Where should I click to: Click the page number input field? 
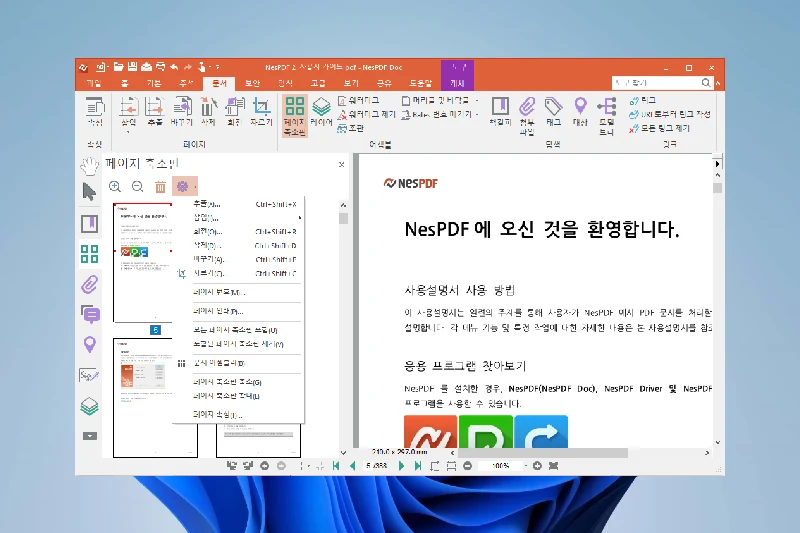click(377, 466)
